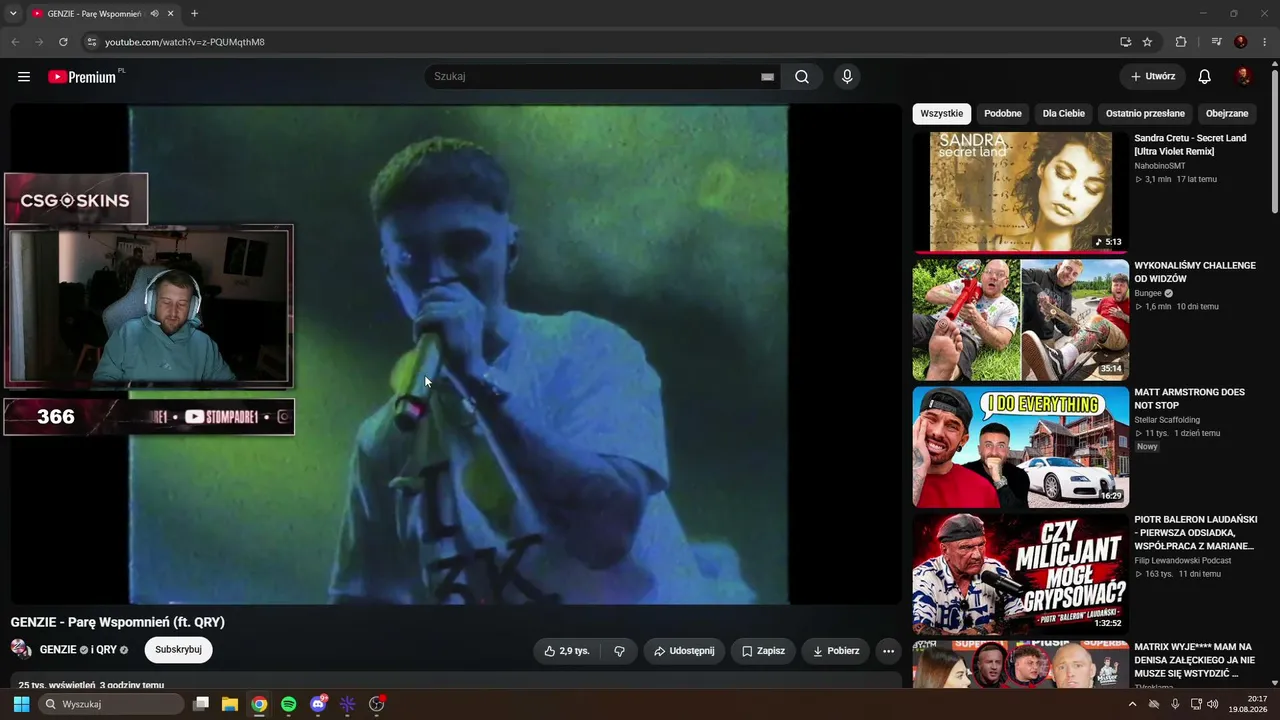Screen dimensions: 1280x720
Task: Open the on-screen keyboard in search box
Action: pos(767,77)
